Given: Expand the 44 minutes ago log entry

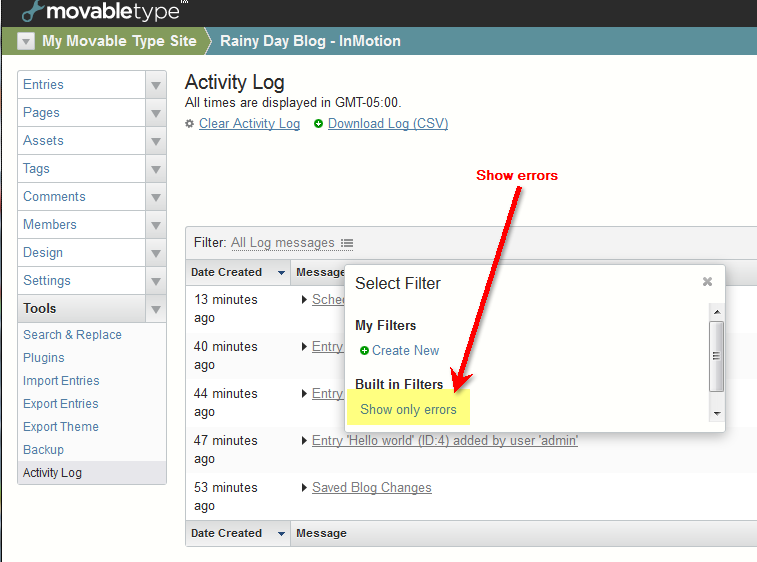Looking at the screenshot, I should [x=304, y=393].
